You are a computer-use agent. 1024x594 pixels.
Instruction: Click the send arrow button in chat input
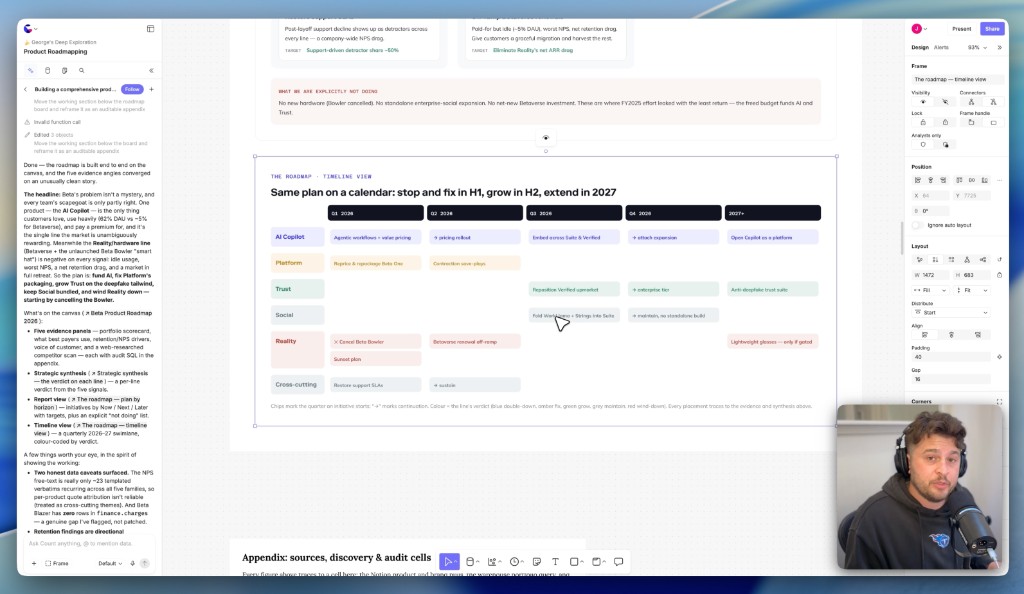[x=144, y=563]
